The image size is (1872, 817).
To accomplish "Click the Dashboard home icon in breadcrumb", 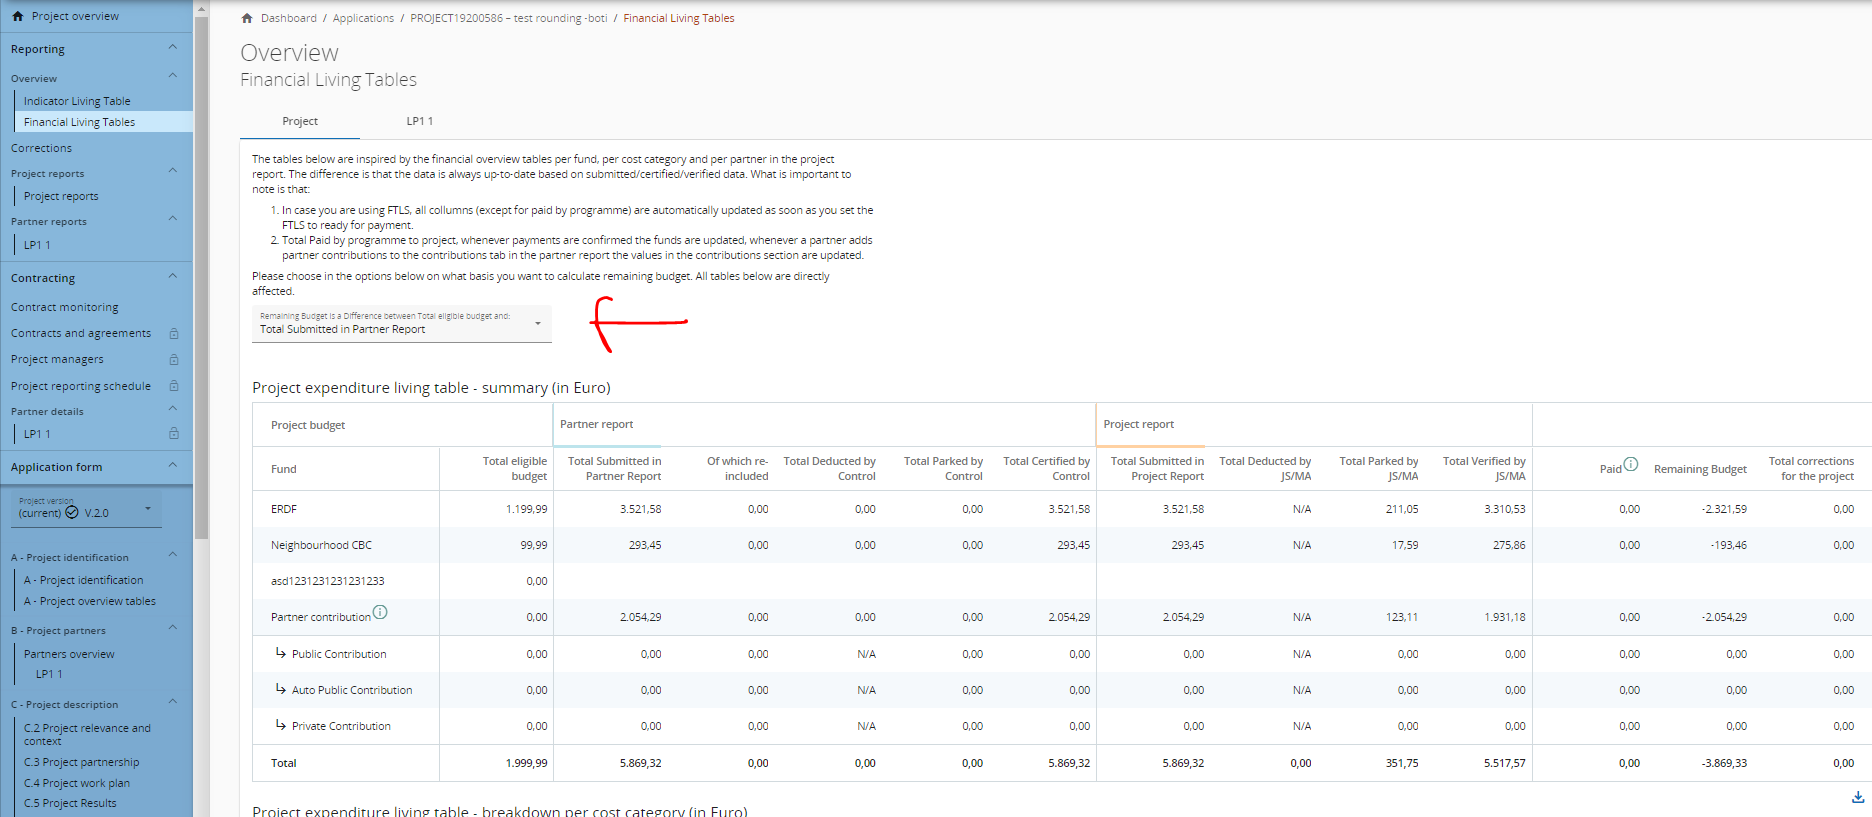I will click(247, 18).
